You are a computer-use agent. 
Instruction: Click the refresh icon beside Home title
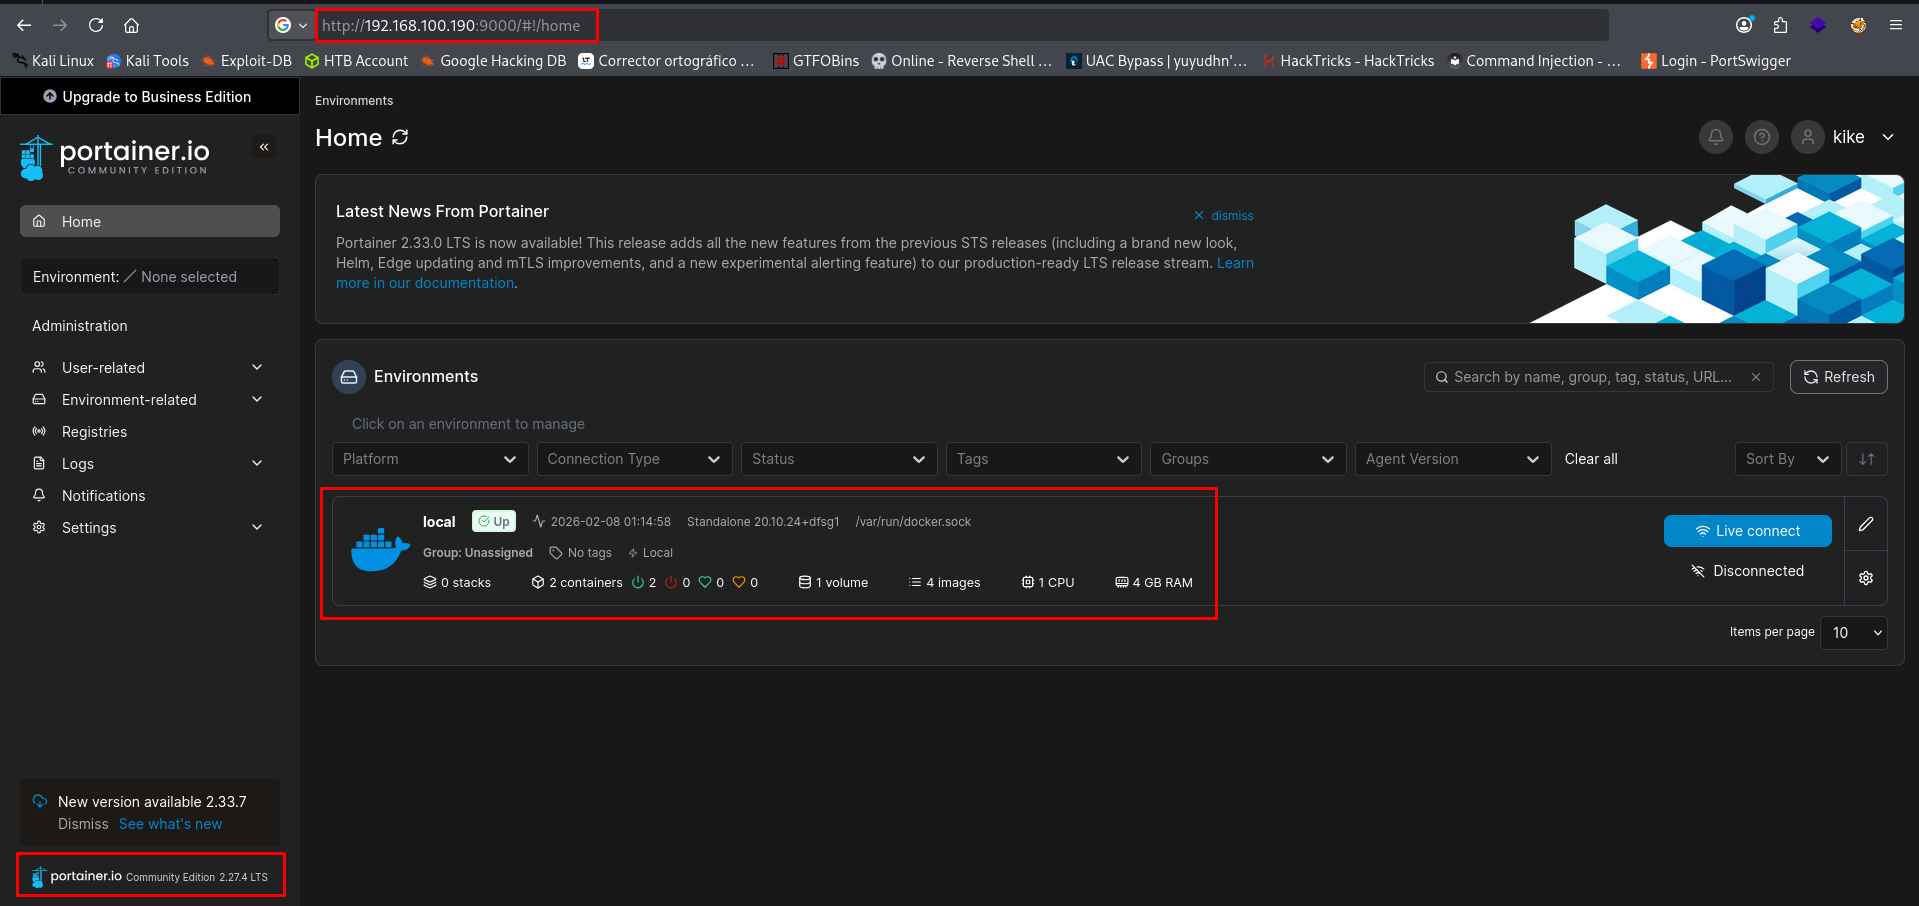coord(400,137)
